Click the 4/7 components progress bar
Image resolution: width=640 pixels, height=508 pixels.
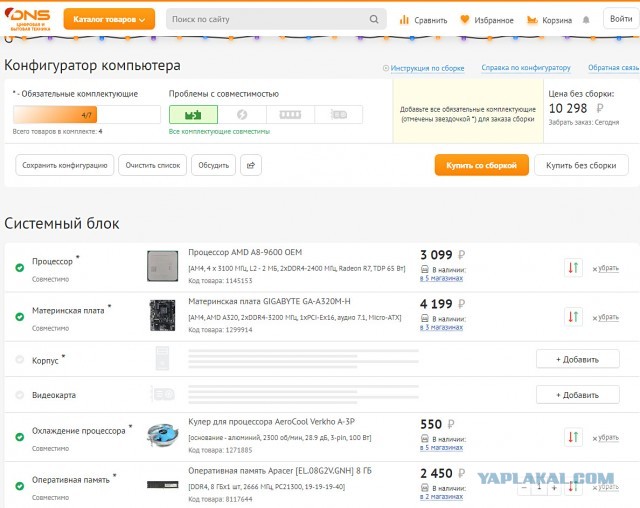click(x=87, y=115)
